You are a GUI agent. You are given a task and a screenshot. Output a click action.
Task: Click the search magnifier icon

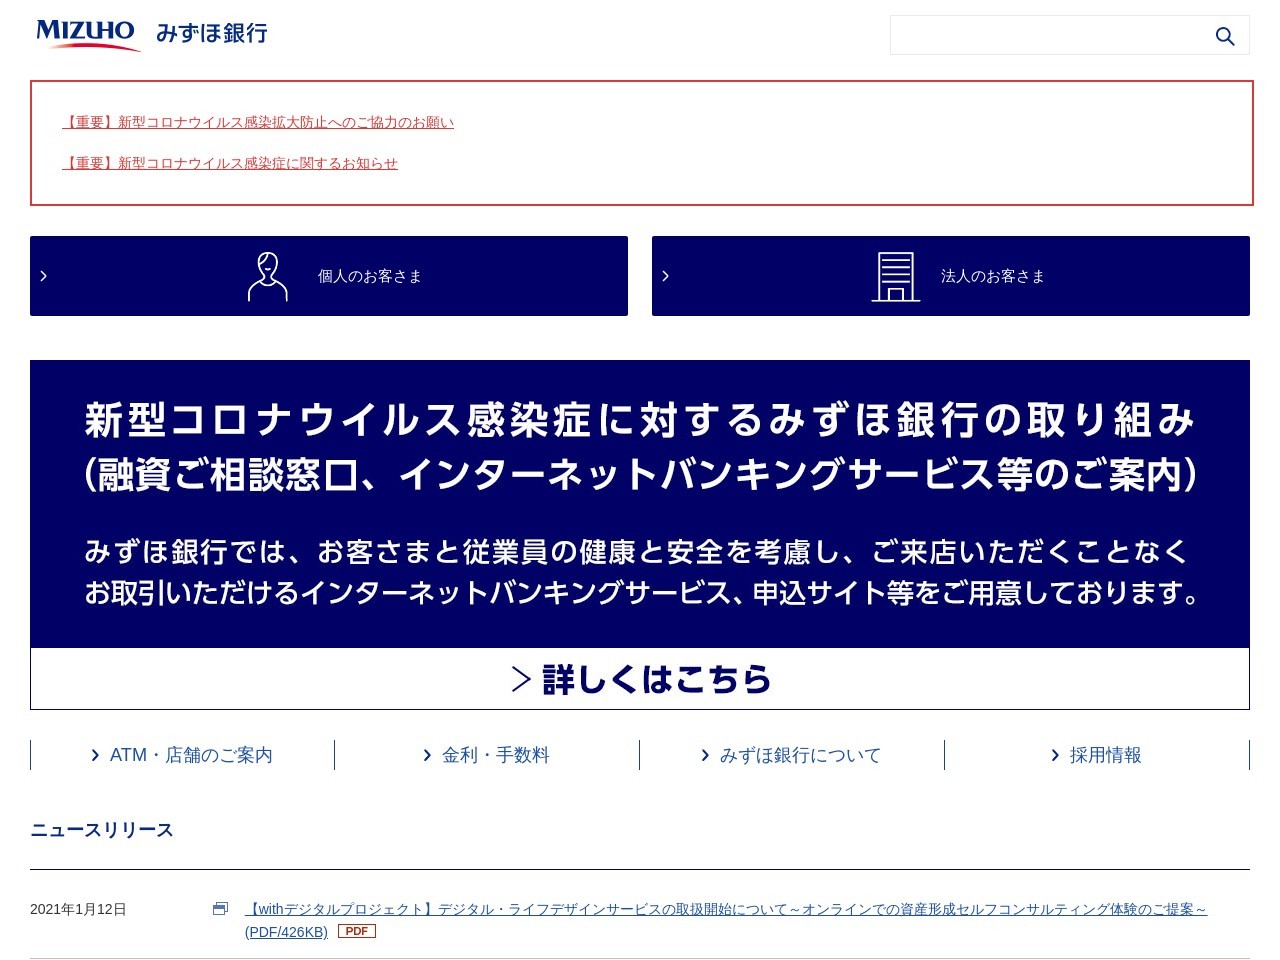pos(1225,36)
